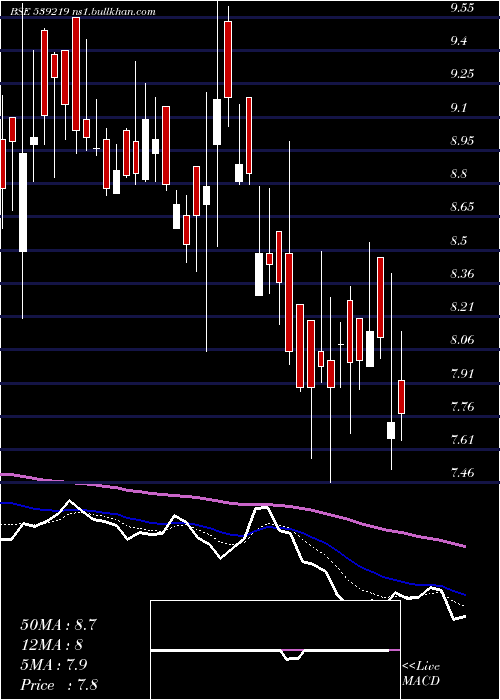Click the Price : 7.8 readout

point(59,684)
